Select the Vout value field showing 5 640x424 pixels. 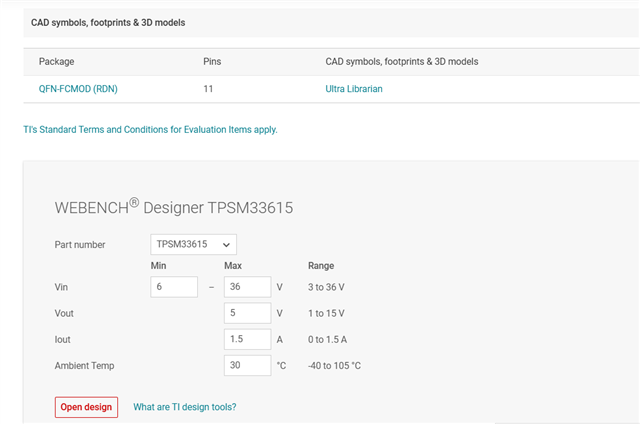click(x=247, y=313)
